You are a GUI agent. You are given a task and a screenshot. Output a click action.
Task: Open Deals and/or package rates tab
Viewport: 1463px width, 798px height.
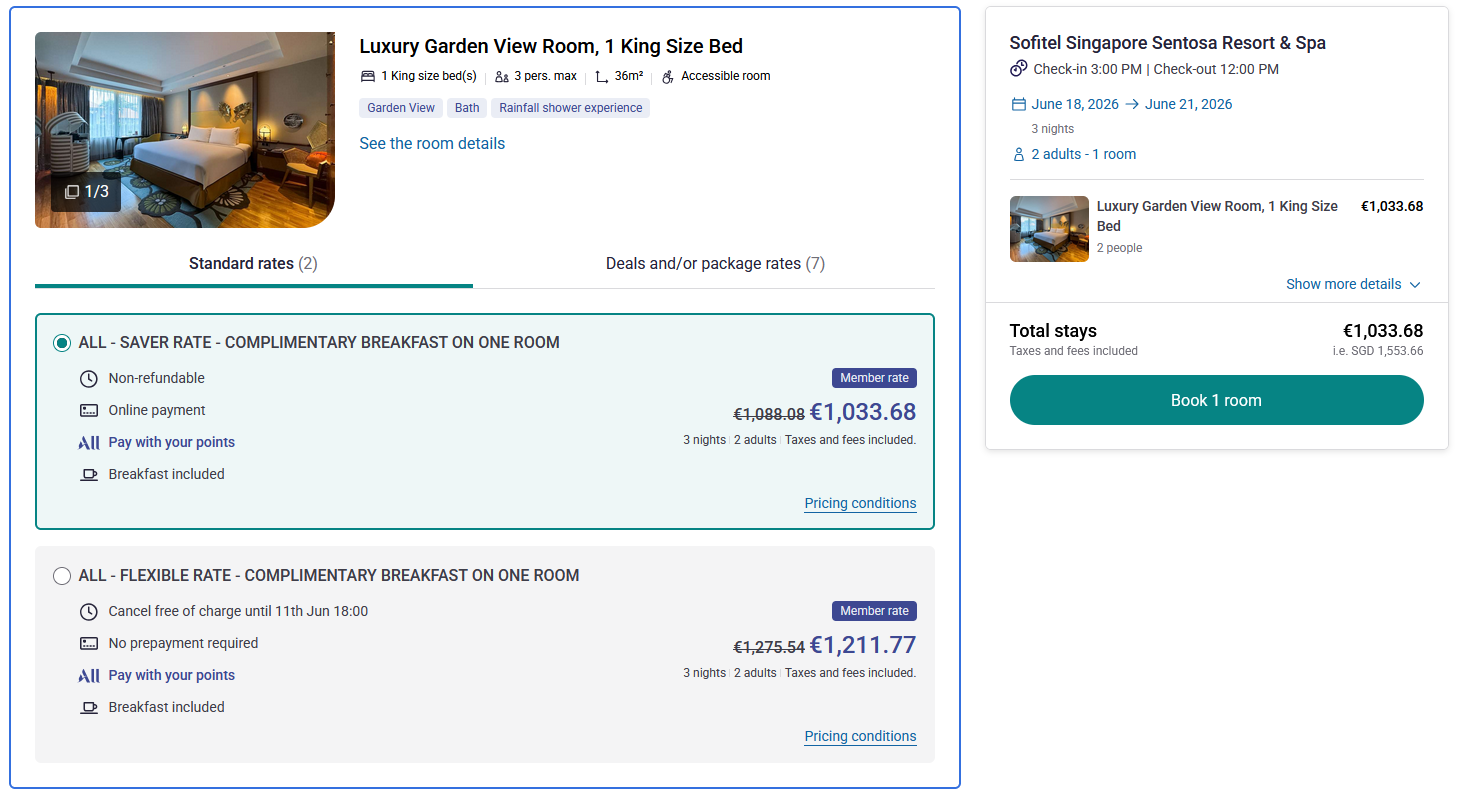pyautogui.click(x=715, y=264)
